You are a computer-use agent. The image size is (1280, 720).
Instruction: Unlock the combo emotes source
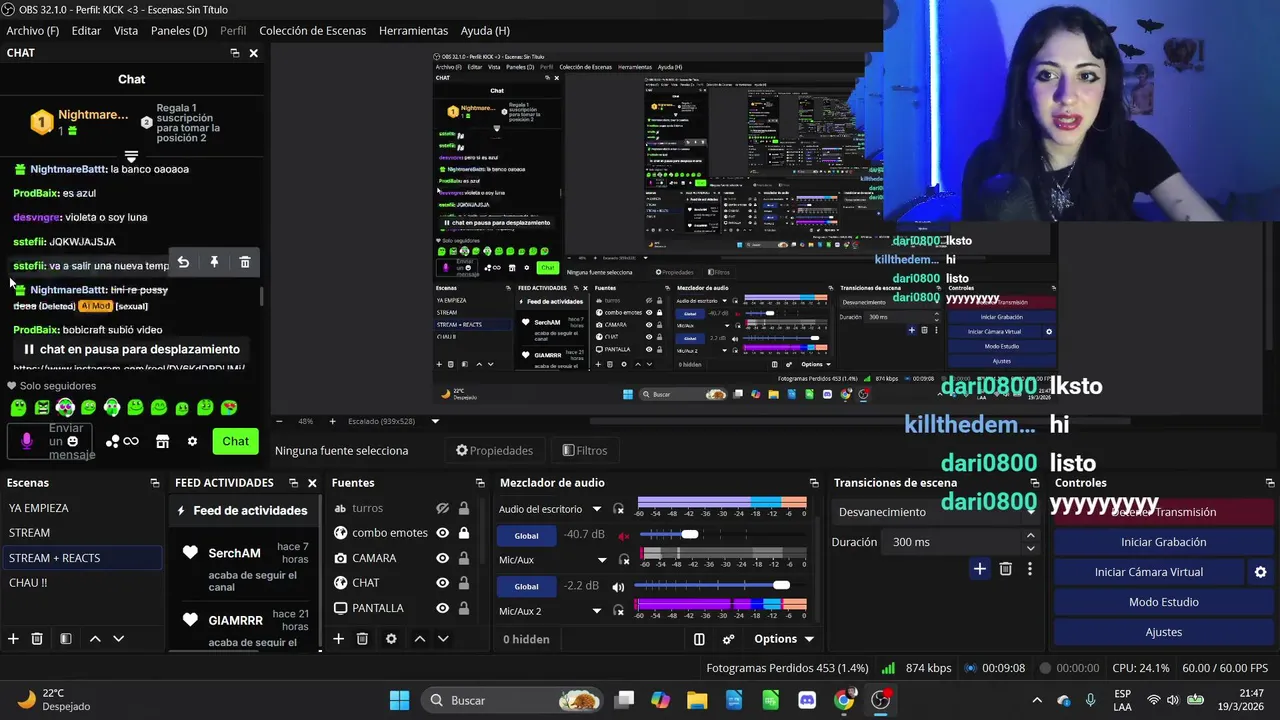click(464, 533)
